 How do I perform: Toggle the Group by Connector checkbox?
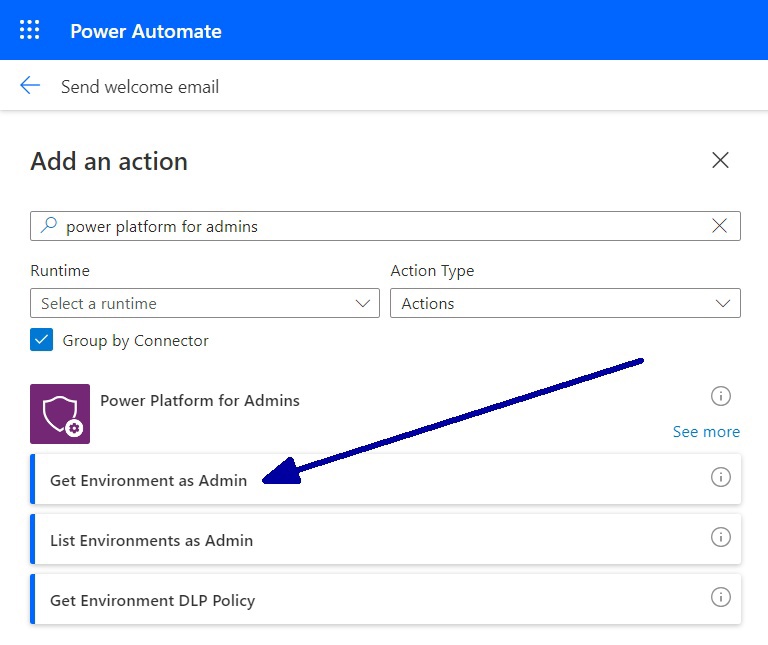click(x=42, y=340)
